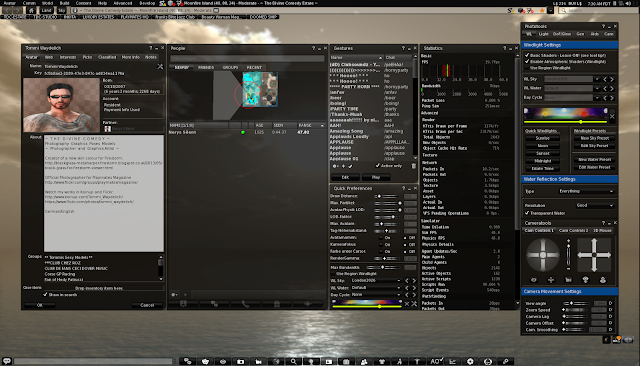The width and height of the screenshot is (640, 366).
Task: Open water reflection Type dropdown Everything
Action: tap(586, 191)
